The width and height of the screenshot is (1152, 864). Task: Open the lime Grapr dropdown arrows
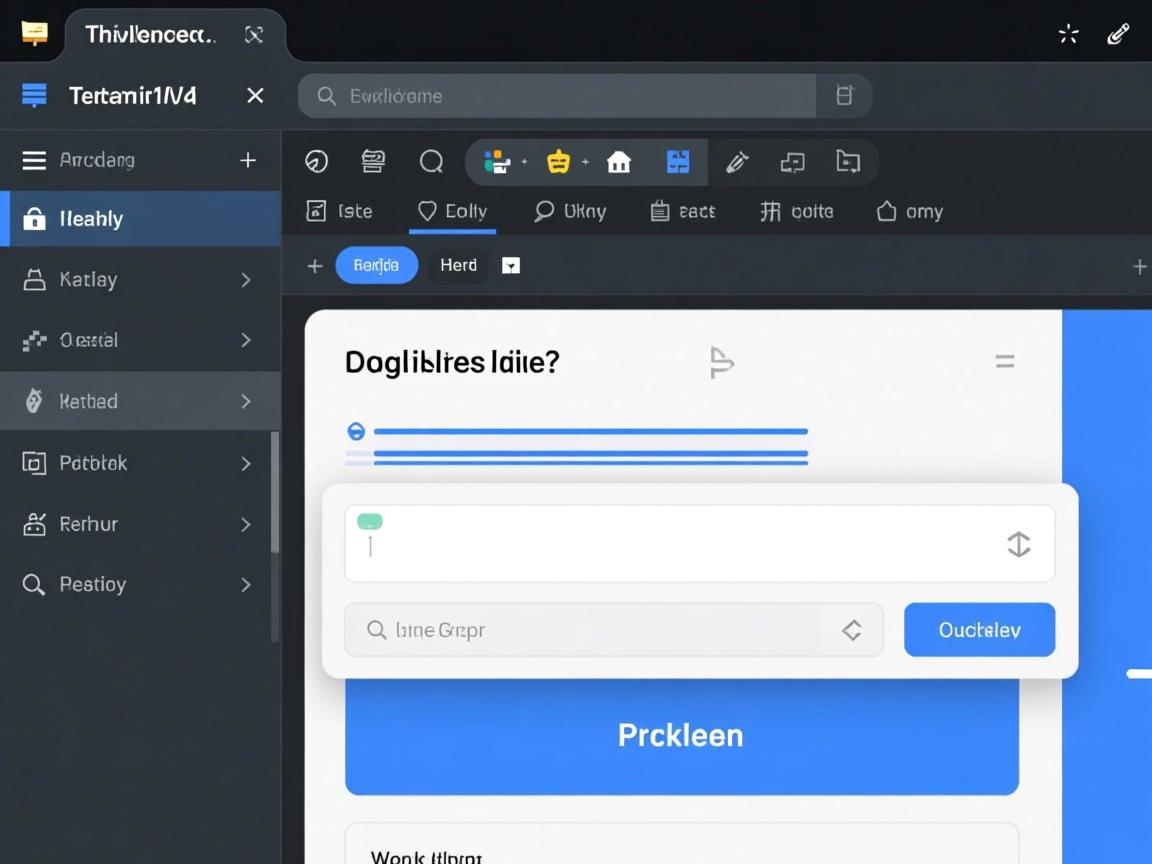coord(851,630)
